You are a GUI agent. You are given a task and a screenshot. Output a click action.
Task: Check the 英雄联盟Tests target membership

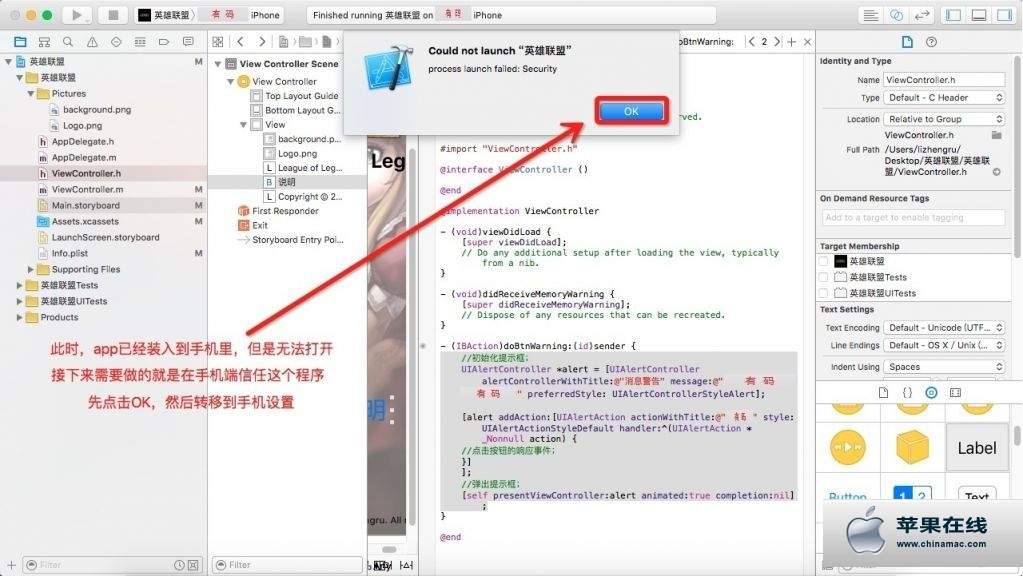[823, 277]
